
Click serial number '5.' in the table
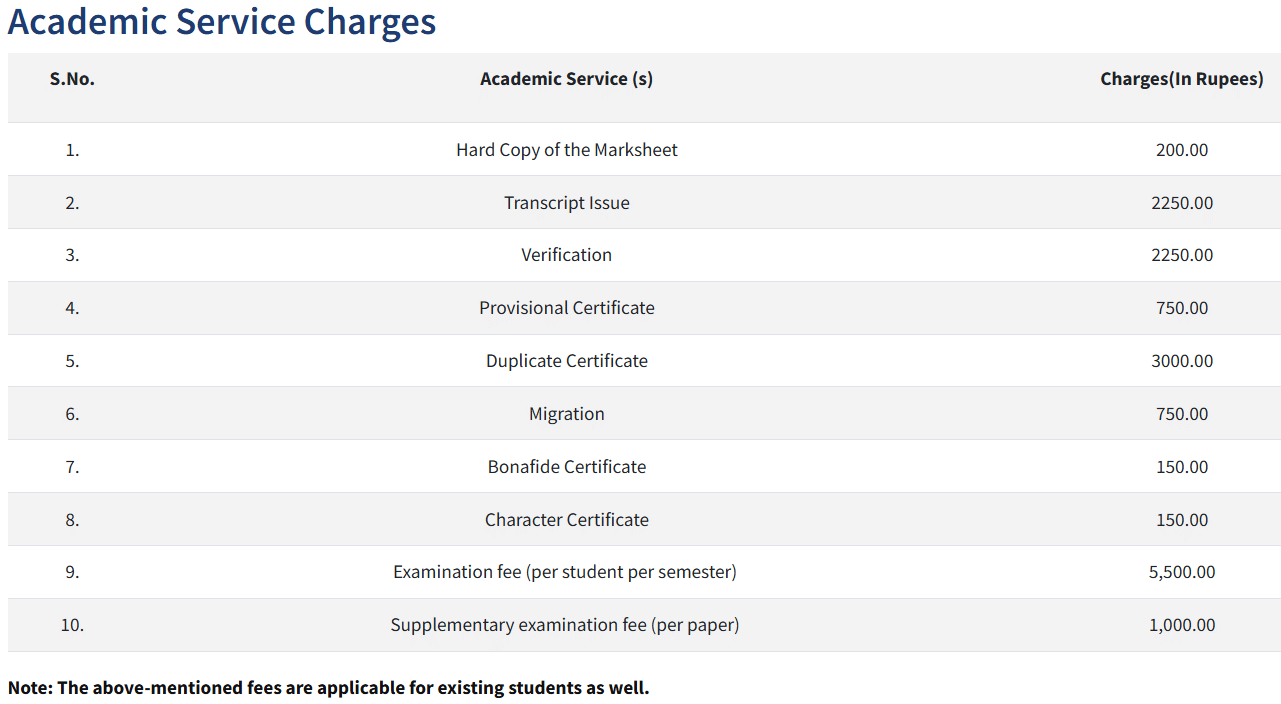[x=72, y=361]
